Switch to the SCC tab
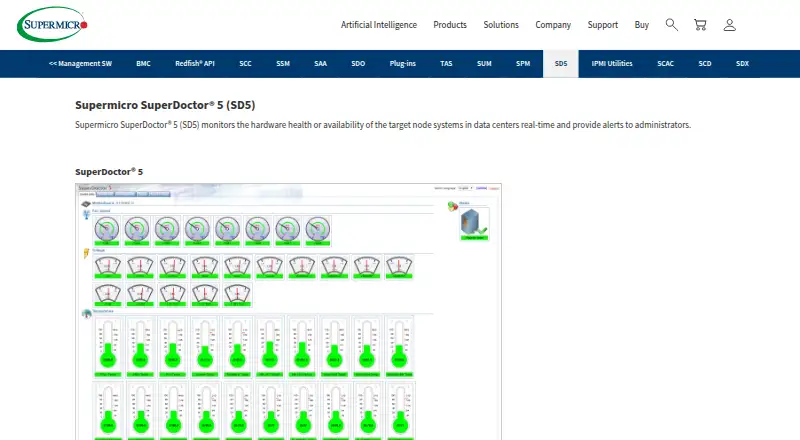Image resolution: width=800 pixels, height=440 pixels. coord(245,64)
